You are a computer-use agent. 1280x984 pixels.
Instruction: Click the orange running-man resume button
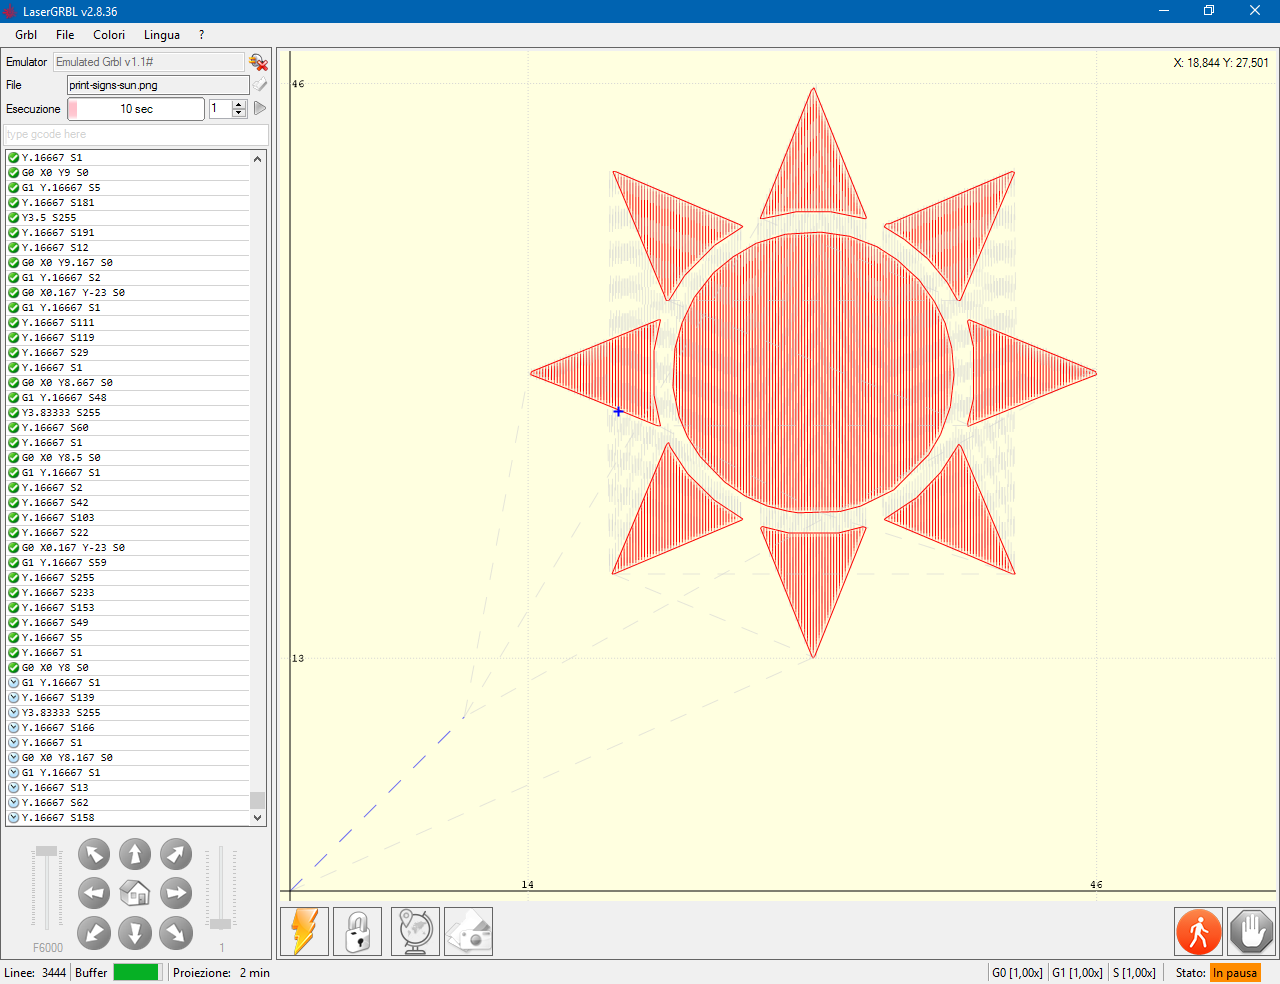1199,932
